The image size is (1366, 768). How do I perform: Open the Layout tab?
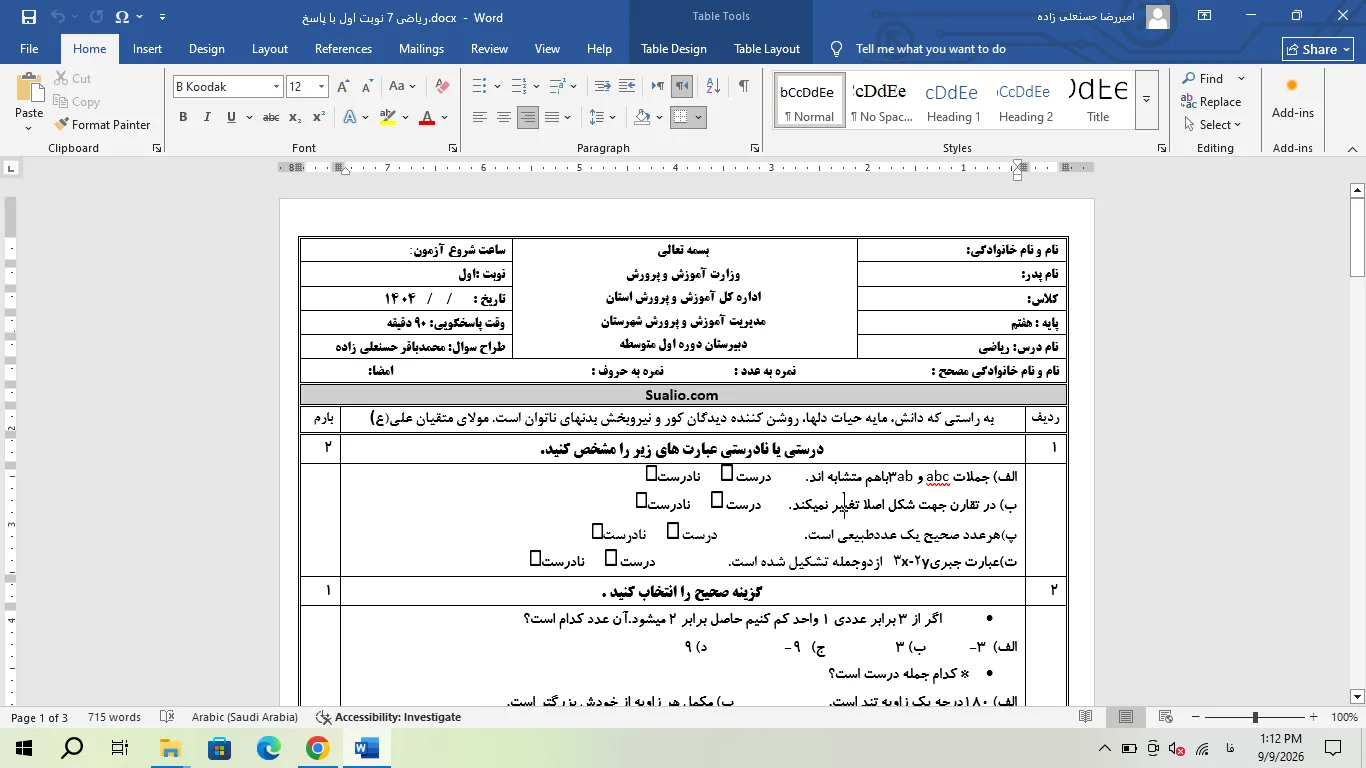click(x=270, y=49)
